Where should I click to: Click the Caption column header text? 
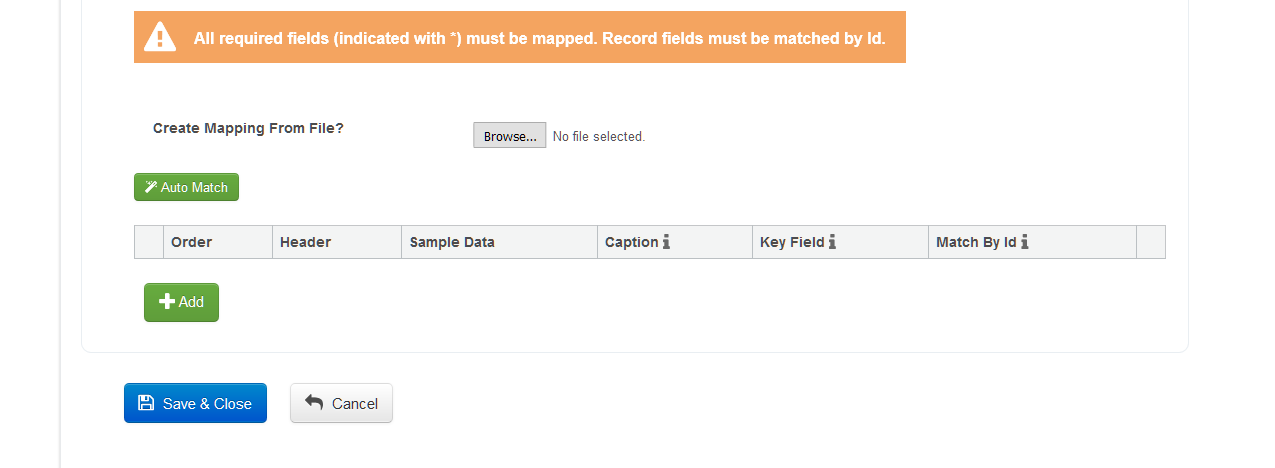tap(631, 242)
